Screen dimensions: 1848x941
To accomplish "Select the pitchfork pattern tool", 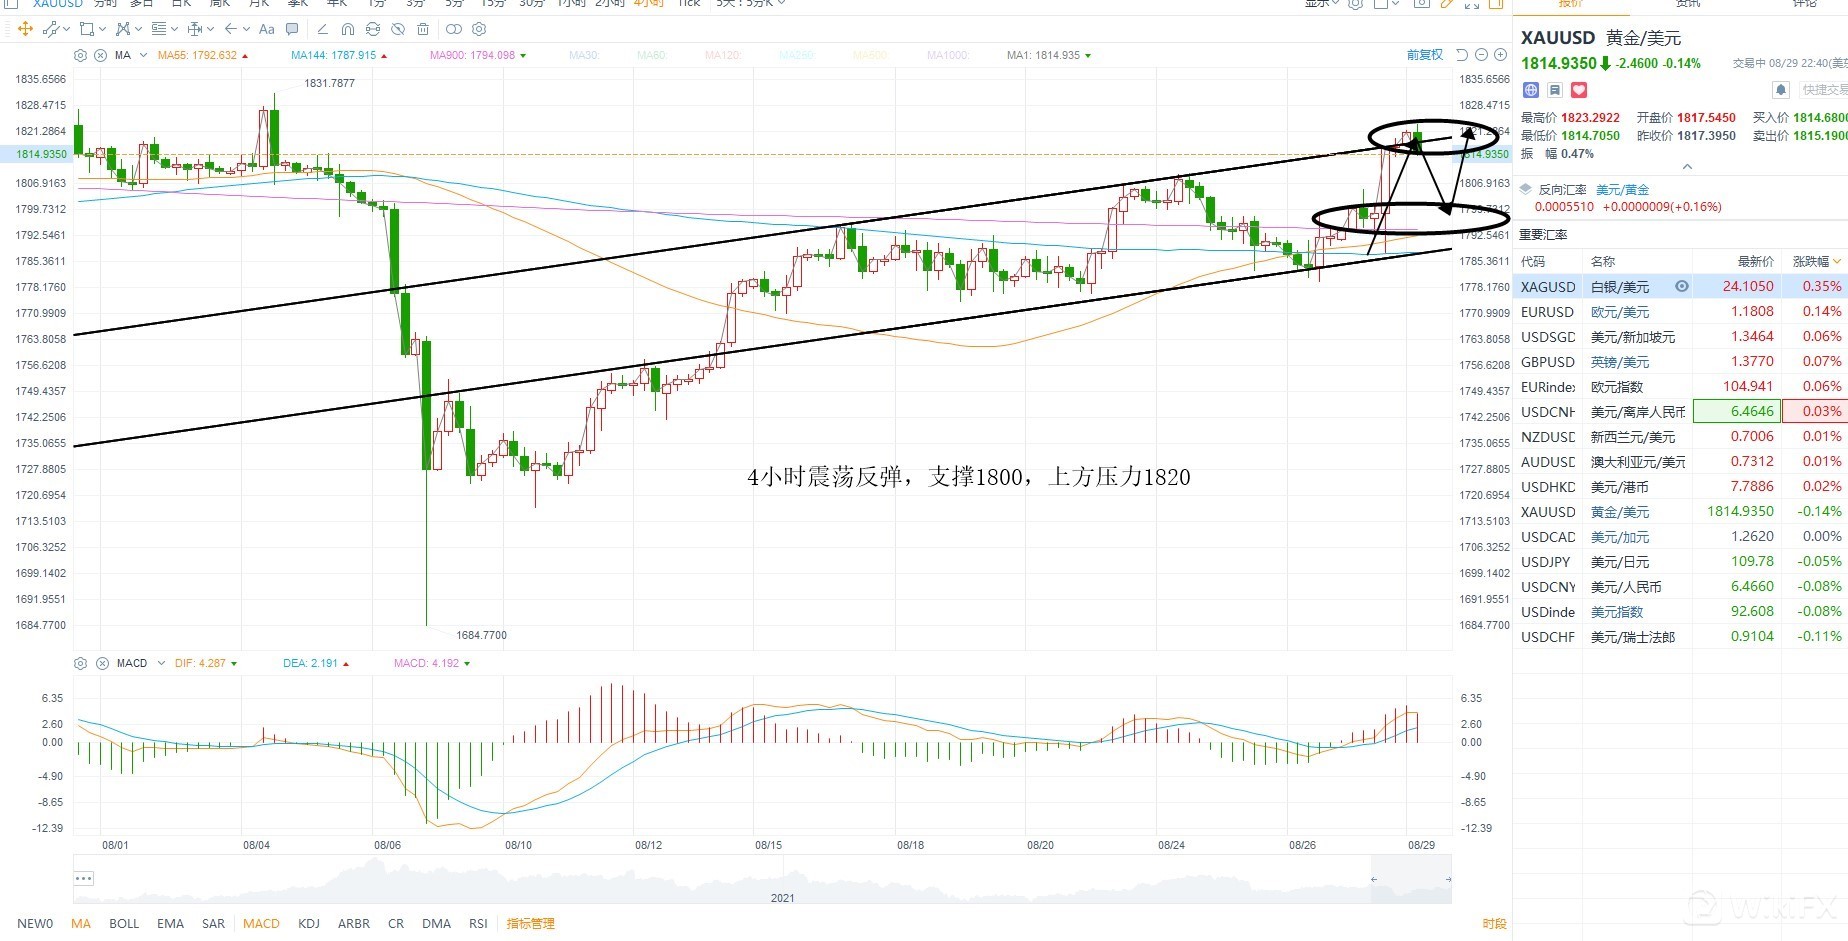I will [123, 29].
